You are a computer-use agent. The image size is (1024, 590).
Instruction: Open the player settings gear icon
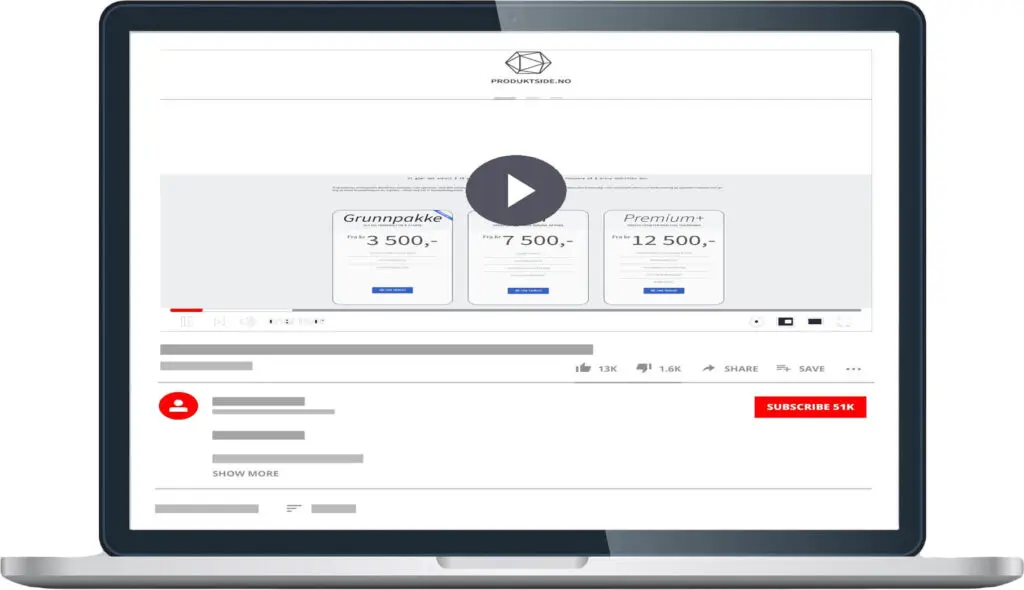pyautogui.click(x=756, y=321)
